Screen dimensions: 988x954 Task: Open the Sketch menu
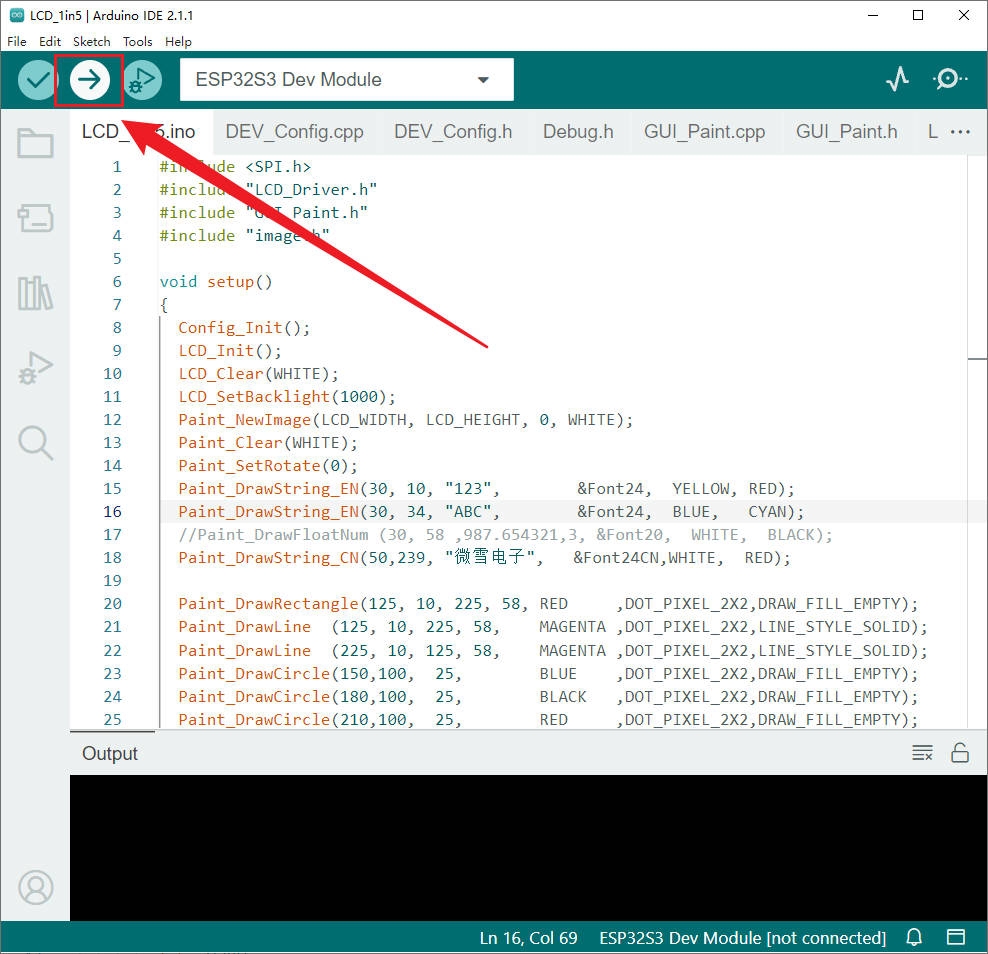[x=91, y=42]
